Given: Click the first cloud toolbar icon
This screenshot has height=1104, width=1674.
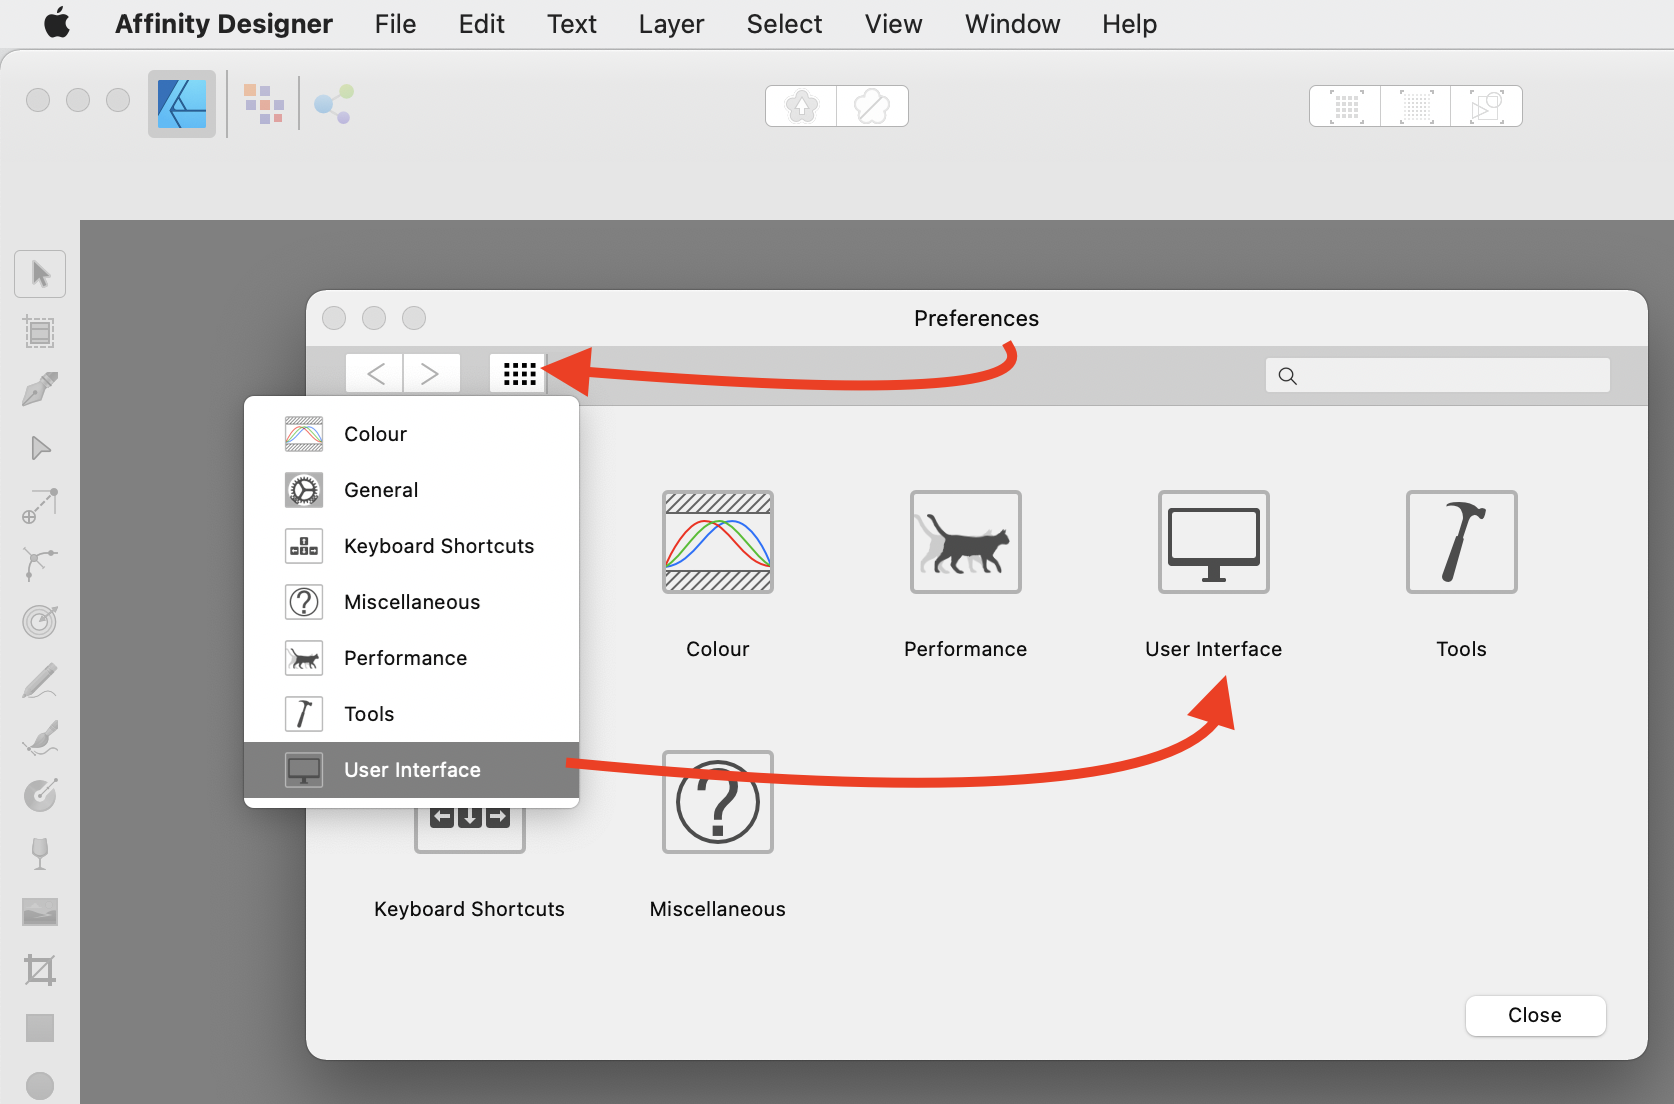Looking at the screenshot, I should 801,106.
